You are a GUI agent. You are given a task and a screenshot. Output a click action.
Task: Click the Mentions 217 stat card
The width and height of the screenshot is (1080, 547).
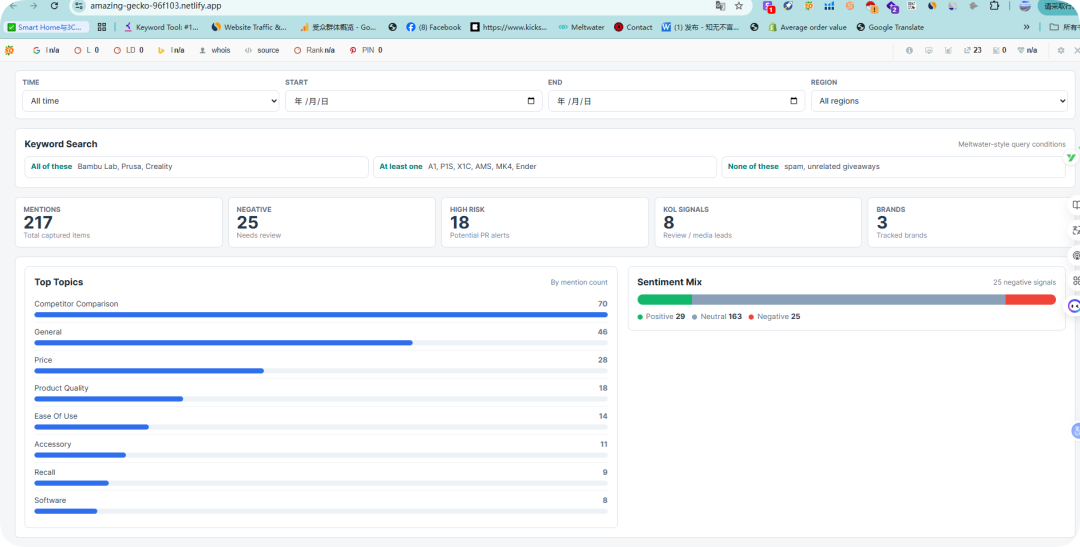tap(118, 223)
